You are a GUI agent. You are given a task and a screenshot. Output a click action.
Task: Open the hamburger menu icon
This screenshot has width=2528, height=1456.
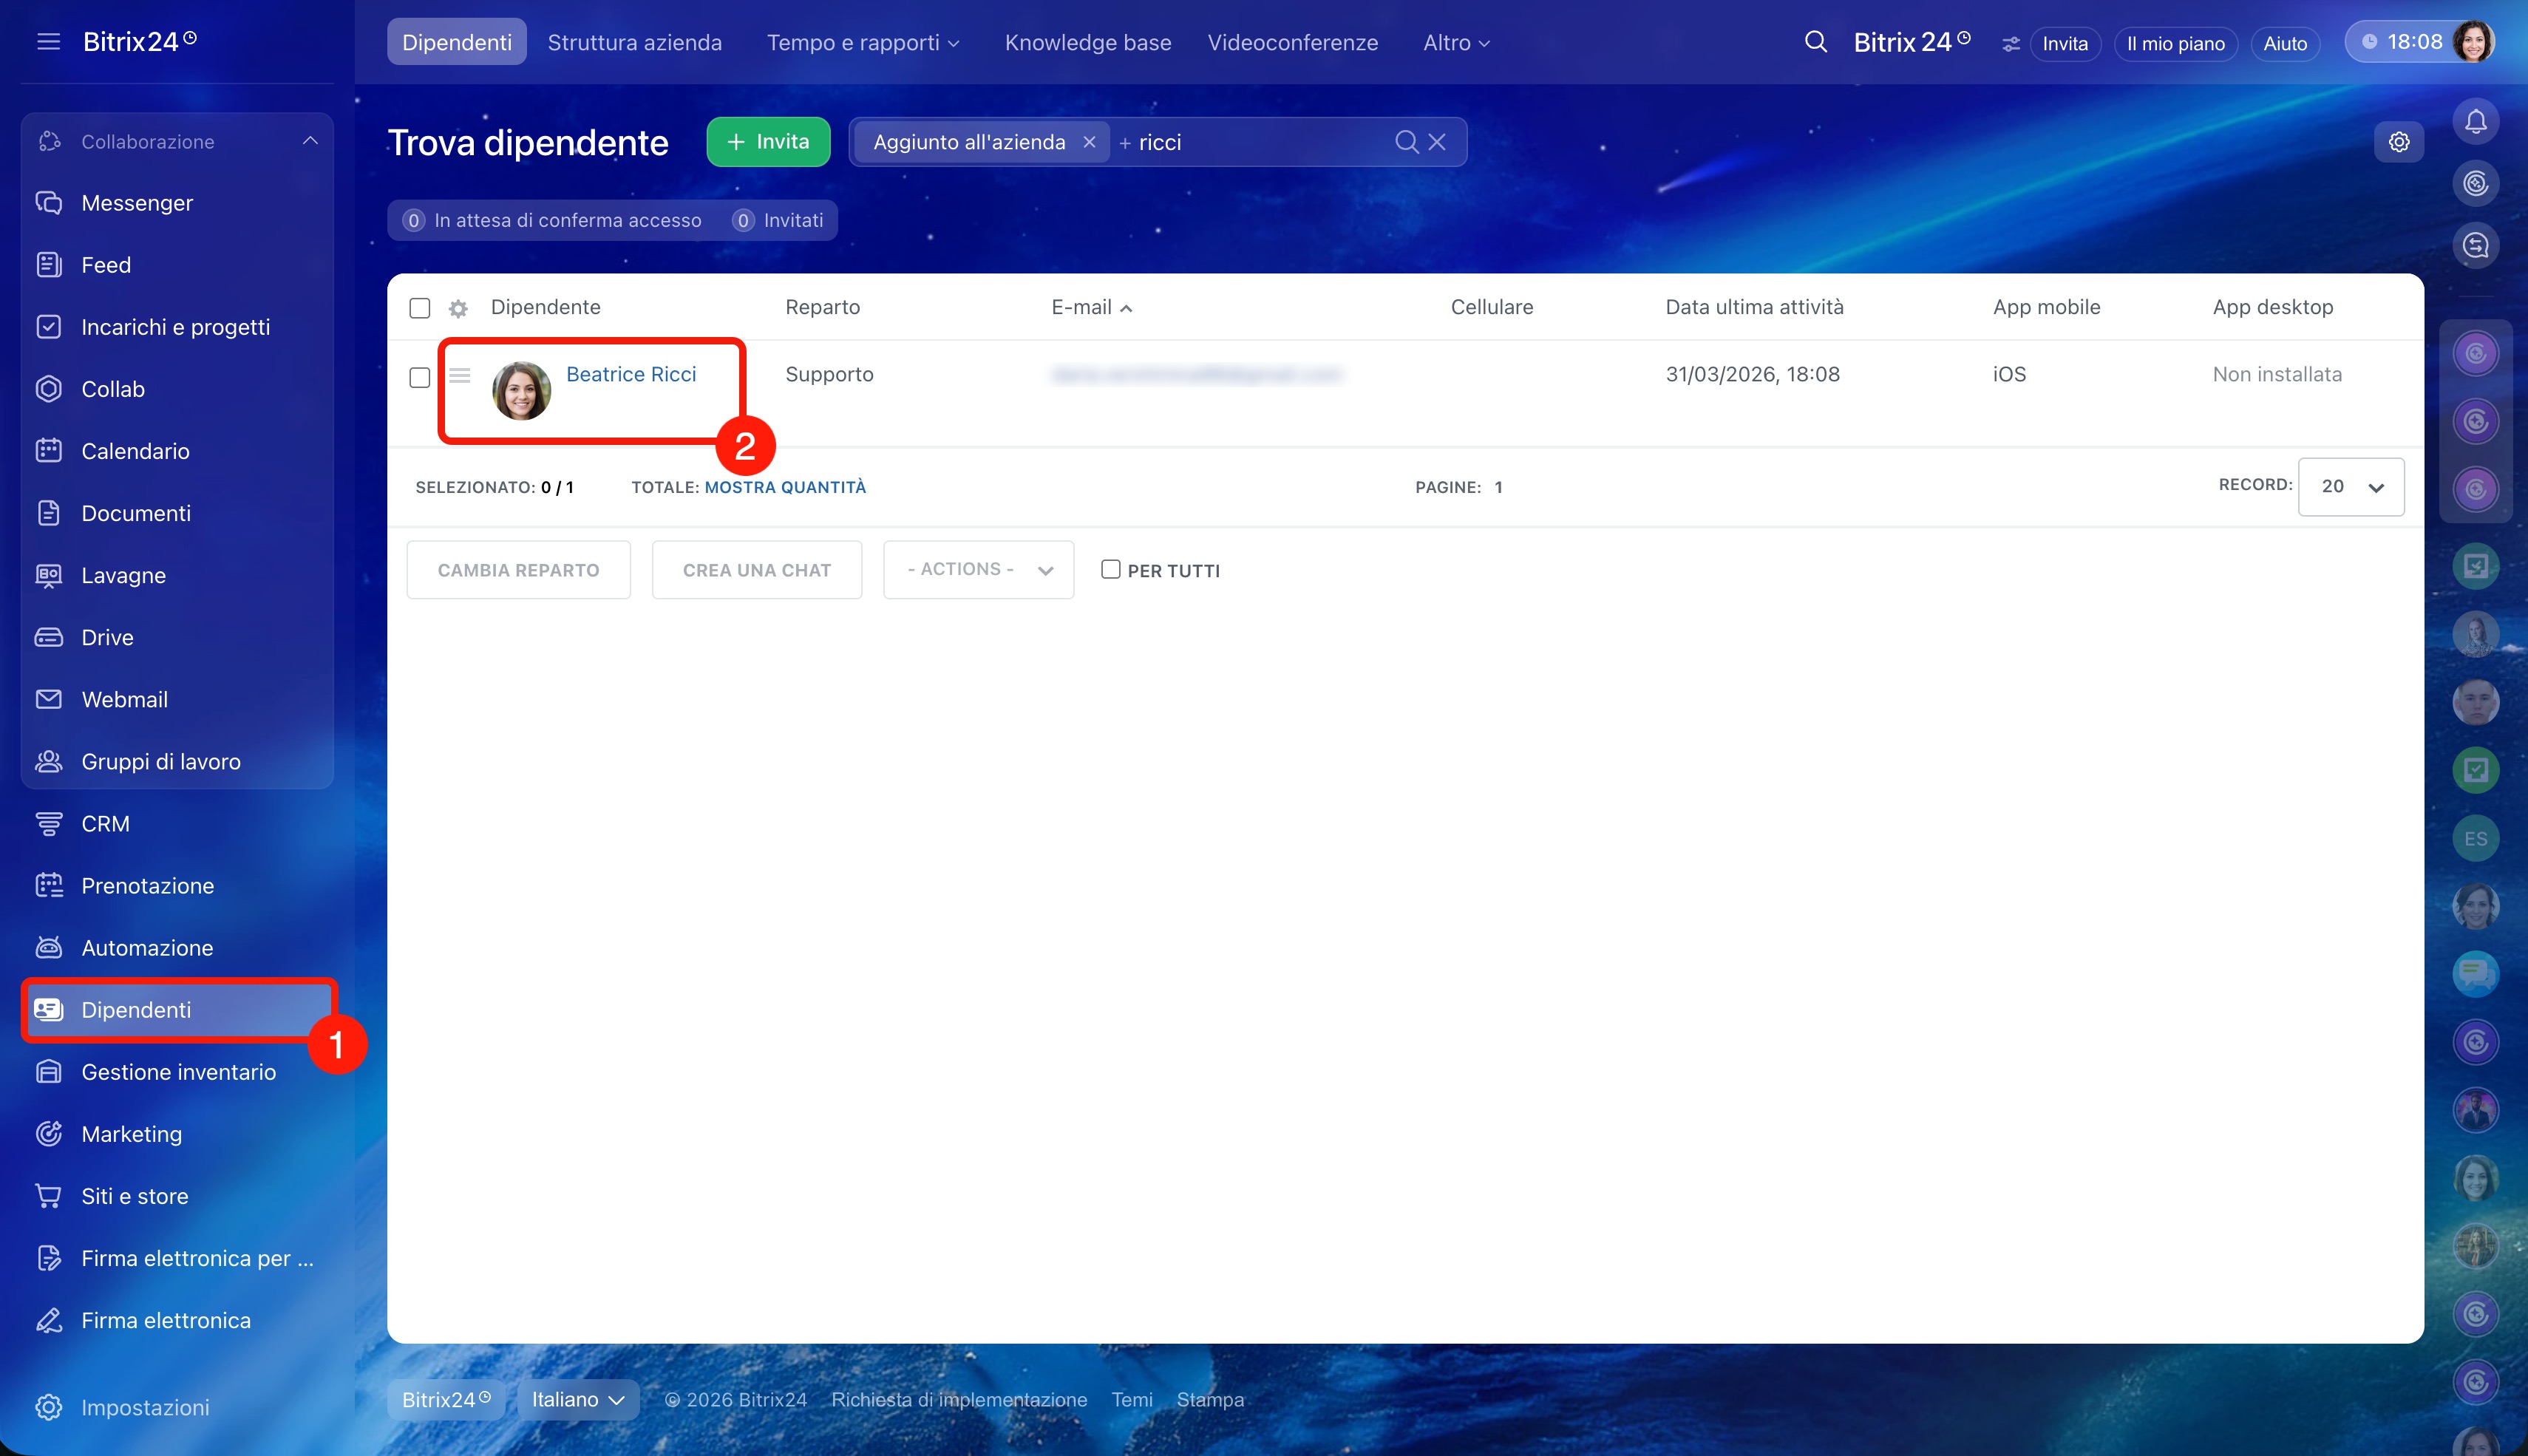(48, 42)
